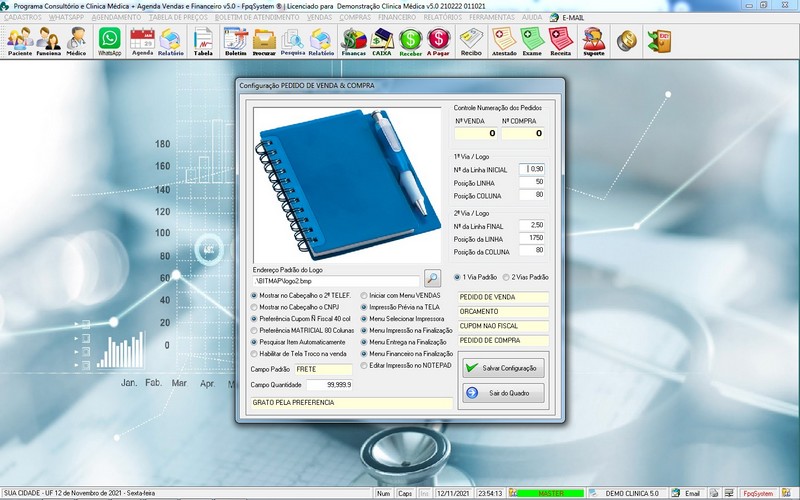Open the Procurar folder icon
This screenshot has height=500, width=800.
[264, 41]
